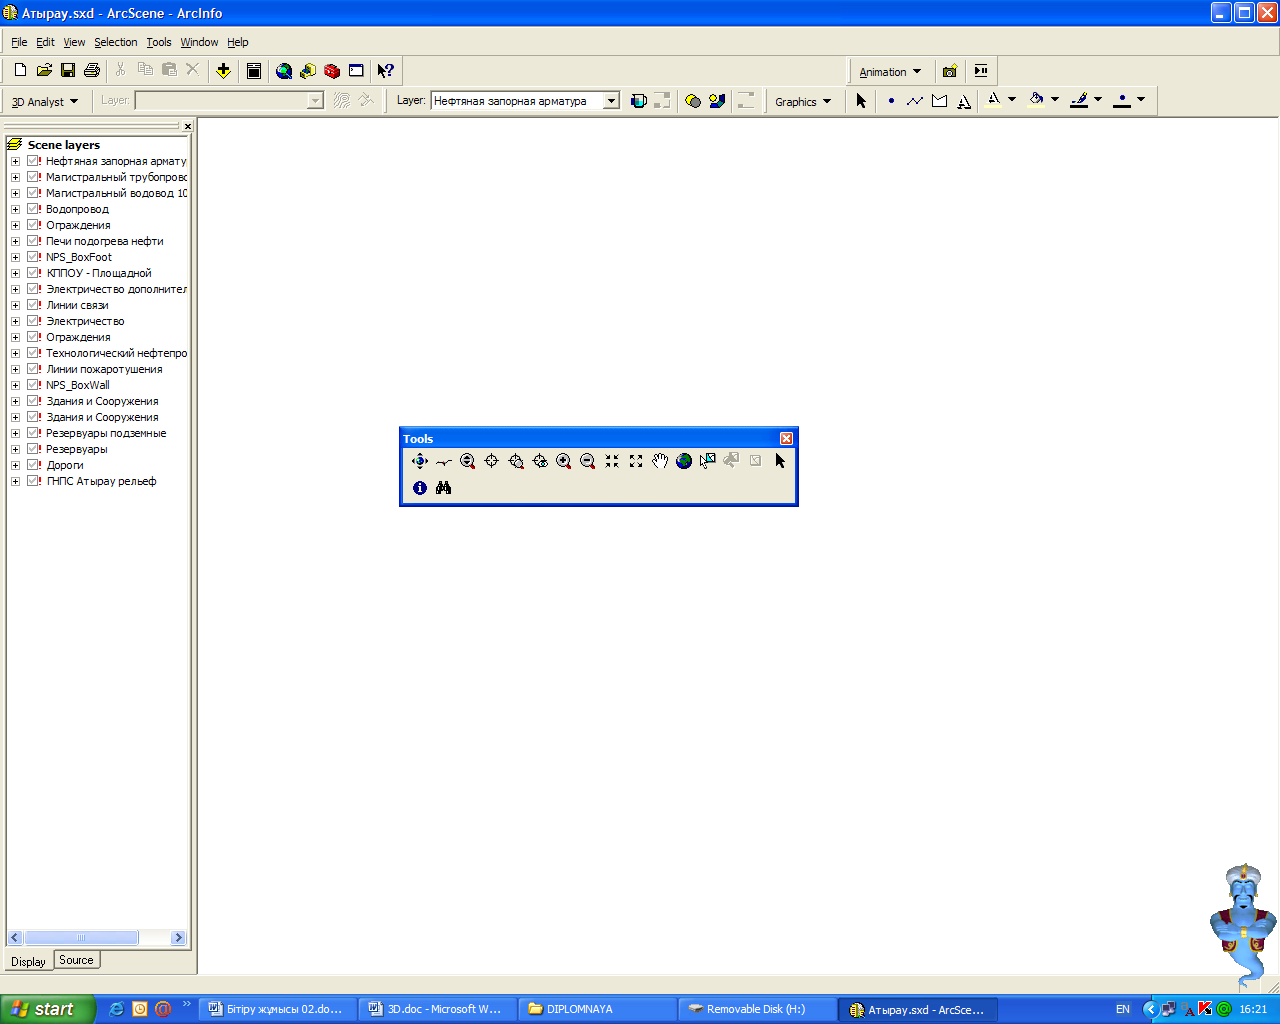This screenshot has width=1280, height=1024.
Task: Select the Set Observer tool
Action: (x=540, y=461)
